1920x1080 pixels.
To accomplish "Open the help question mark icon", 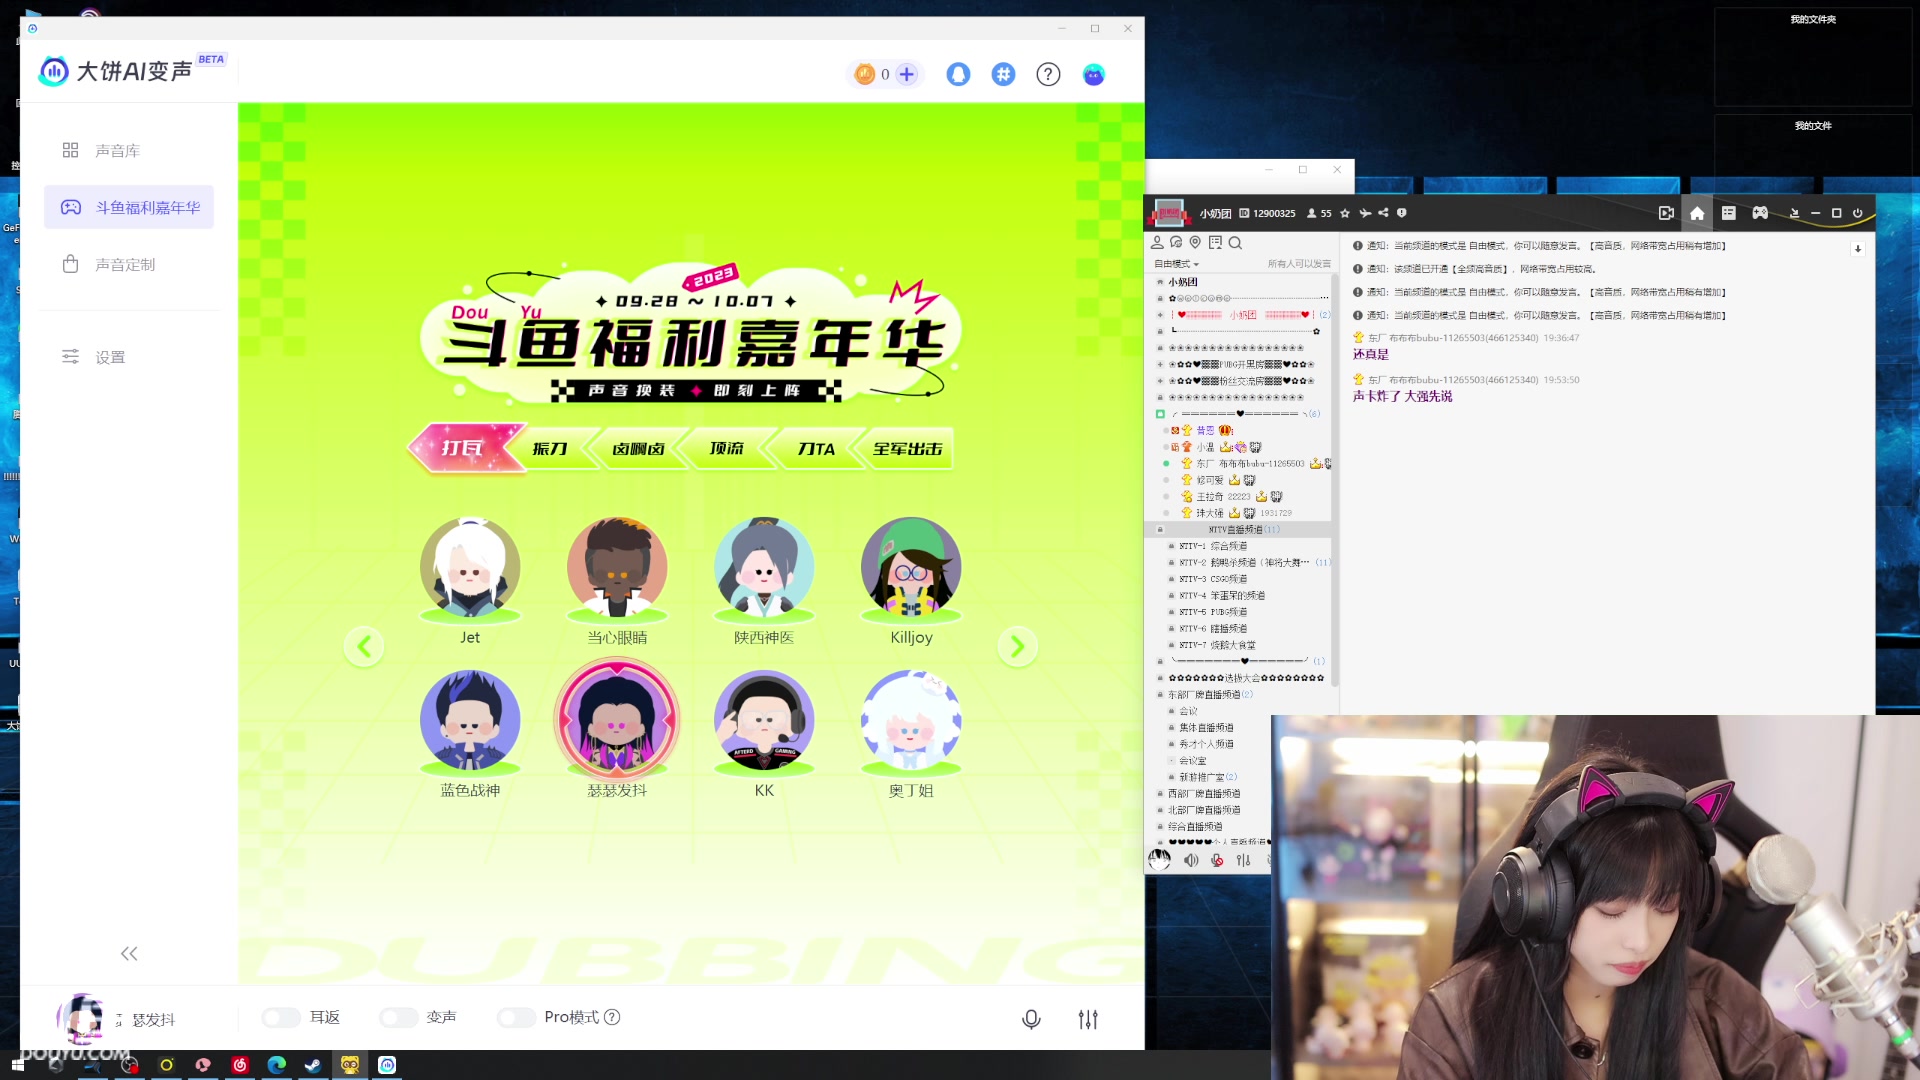I will (x=1048, y=74).
